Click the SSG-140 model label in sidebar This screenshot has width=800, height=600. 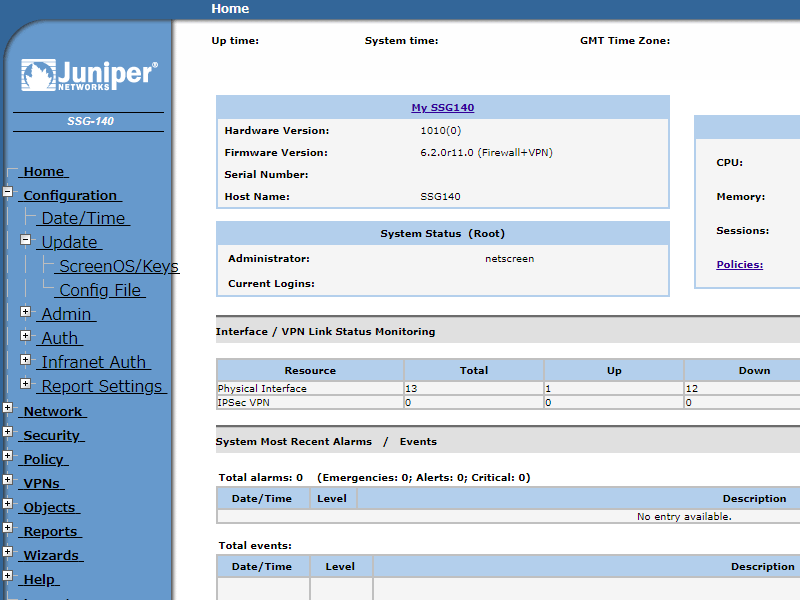click(90, 121)
